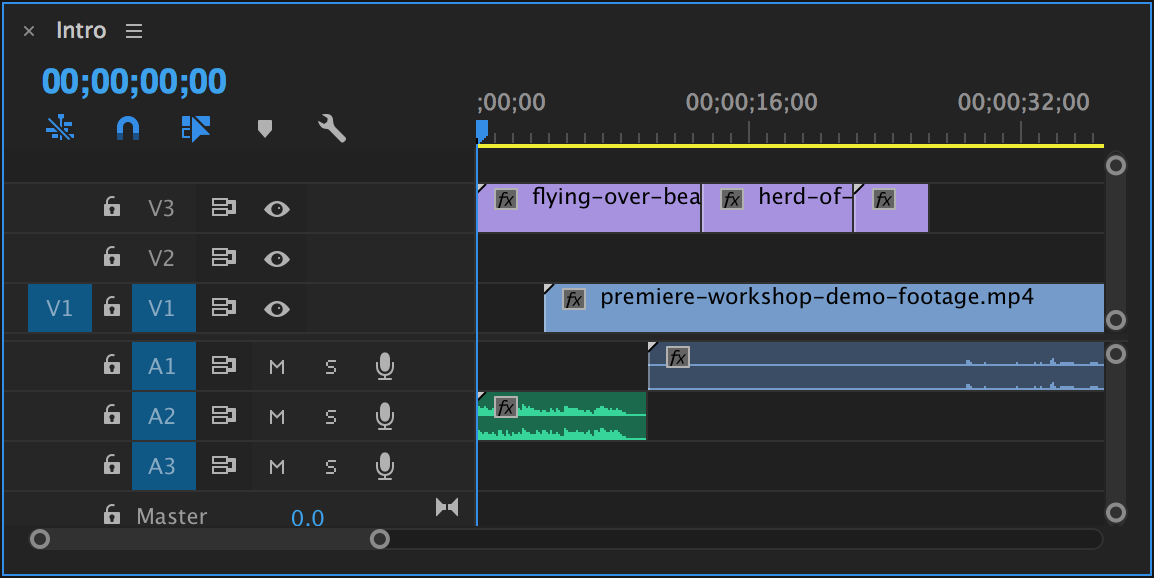The height and width of the screenshot is (578, 1154).
Task: Click the fx badge on premiere-workshop-demo-footage.mp4
Action: tap(573, 298)
